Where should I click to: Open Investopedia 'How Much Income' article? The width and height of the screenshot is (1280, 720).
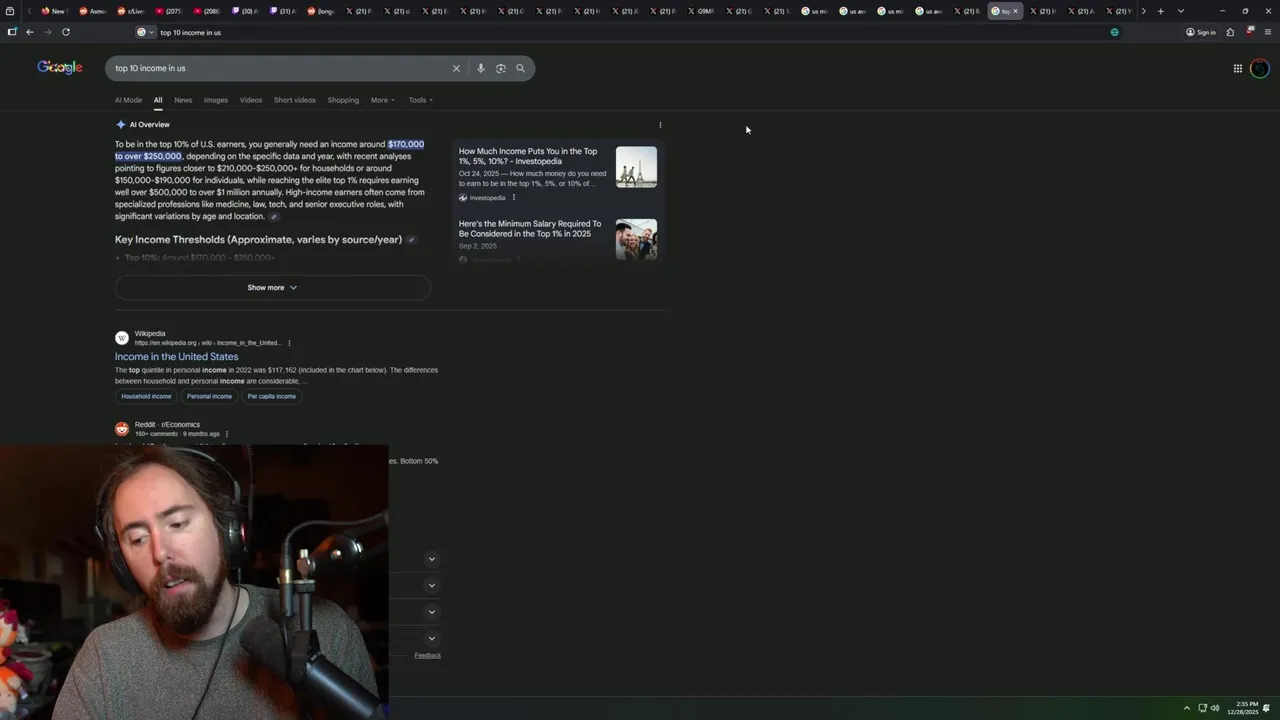[x=528, y=156]
